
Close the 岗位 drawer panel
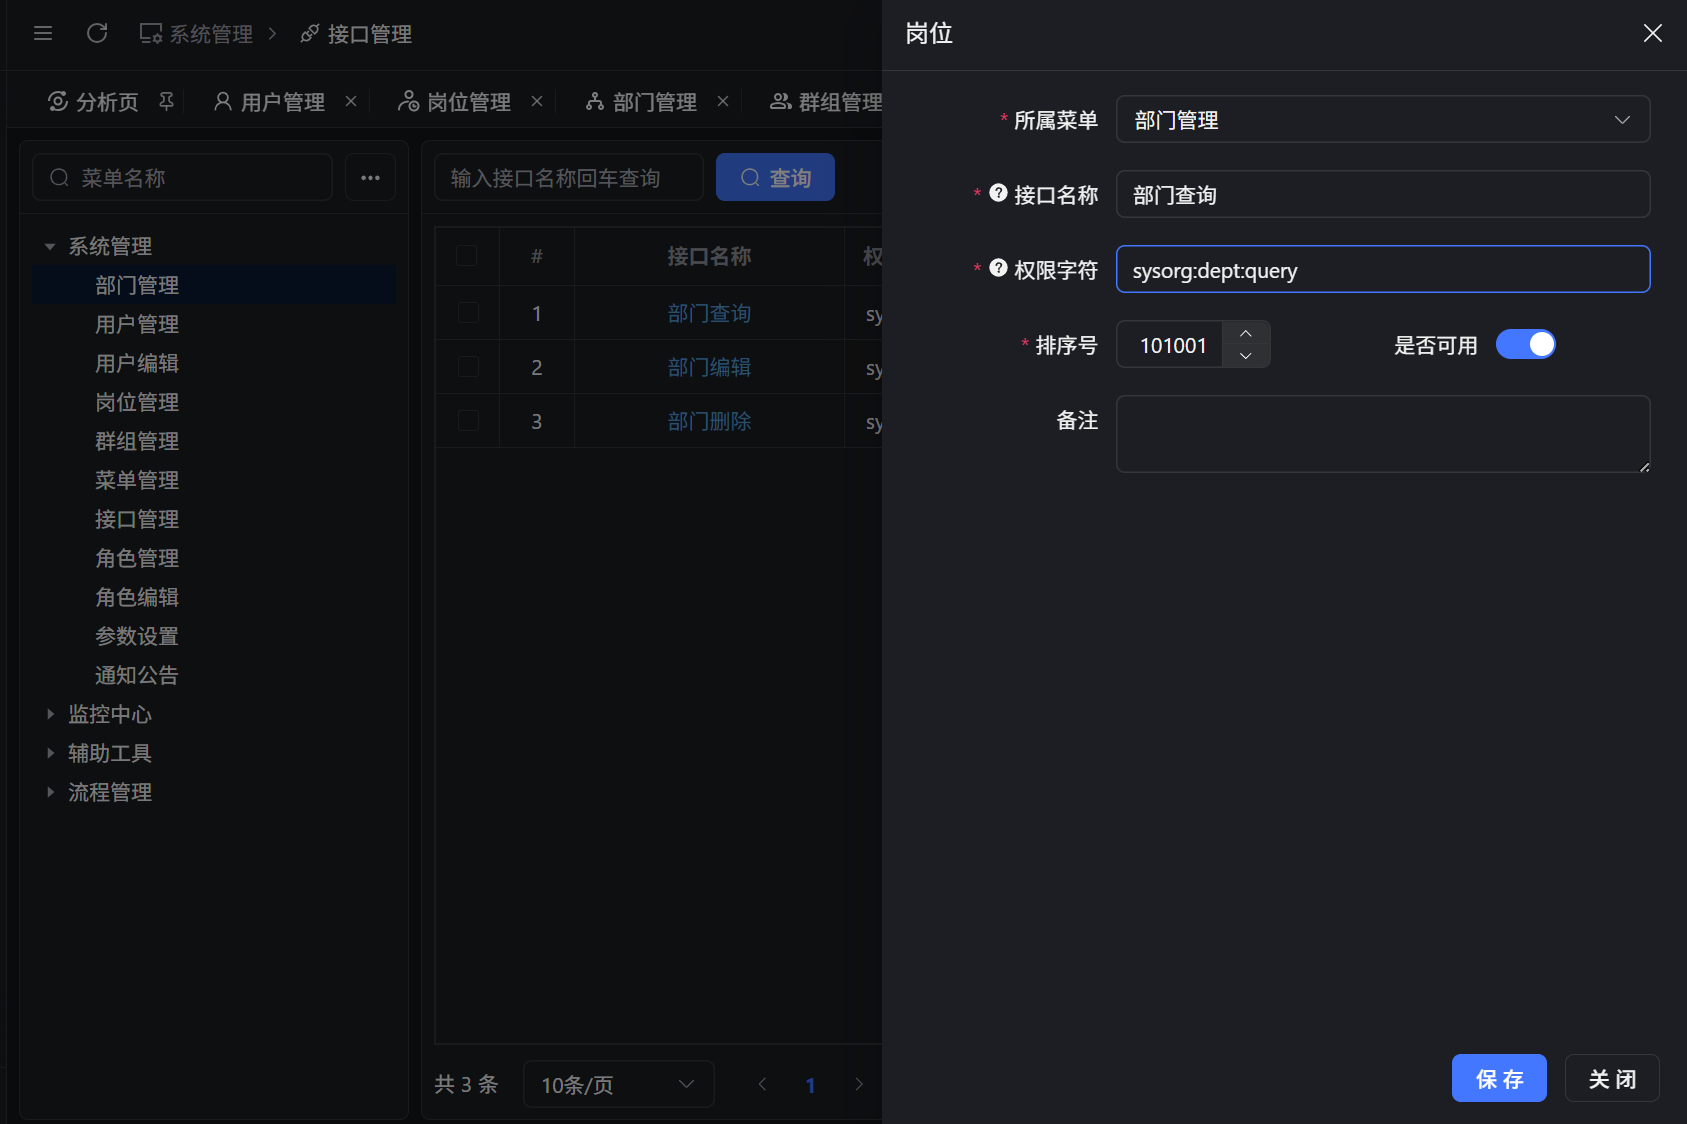coord(1652,34)
